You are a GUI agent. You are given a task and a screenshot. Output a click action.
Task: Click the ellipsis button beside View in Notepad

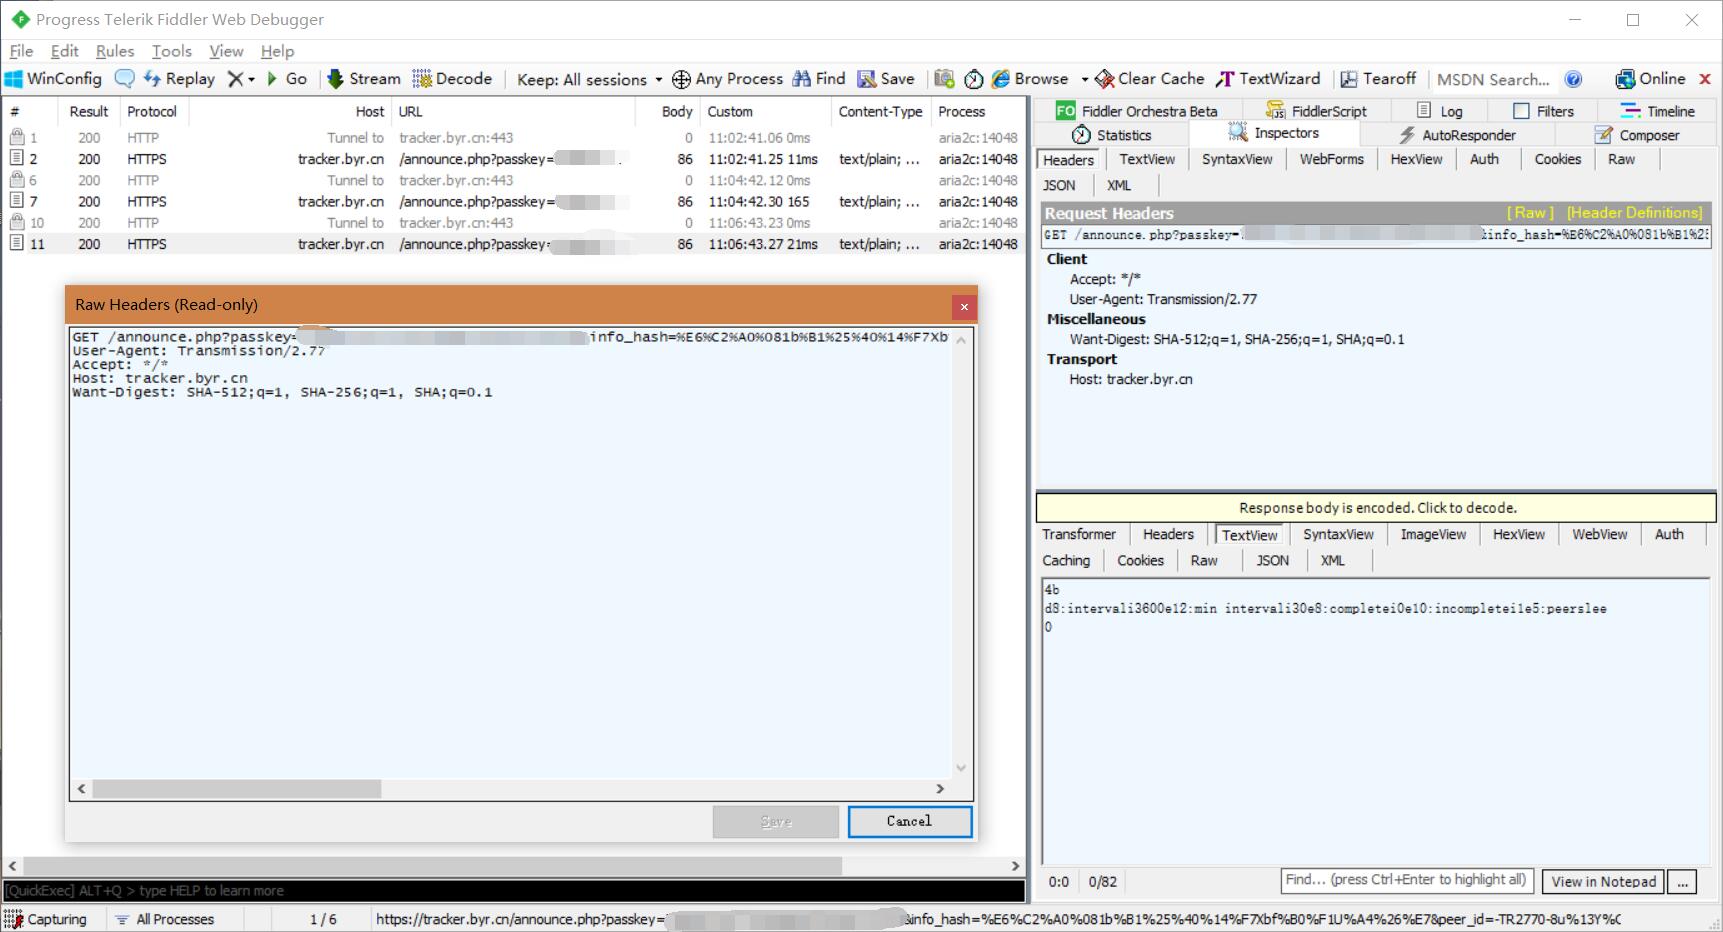(x=1683, y=881)
